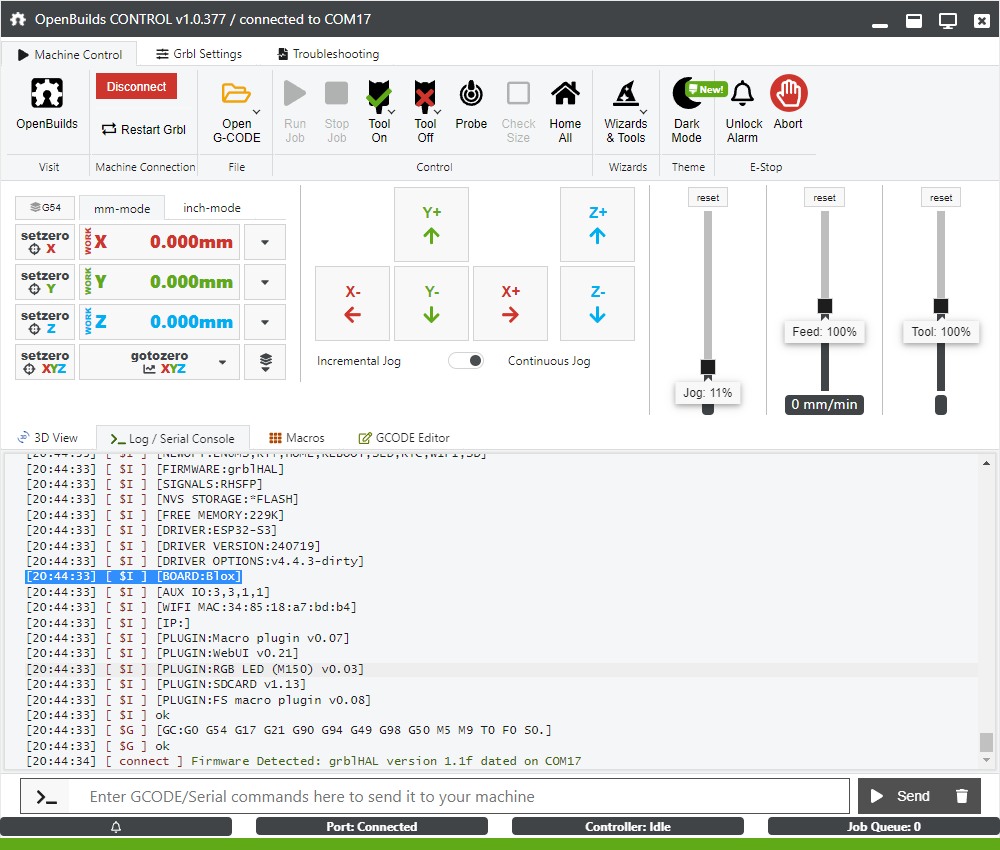Jog the machine with Y+ arrow
Screen dimensions: 1000x850
(432, 224)
